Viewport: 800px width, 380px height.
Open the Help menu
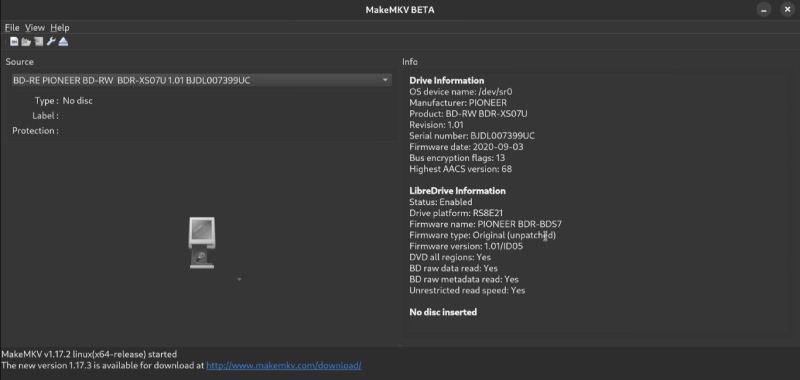(x=60, y=28)
